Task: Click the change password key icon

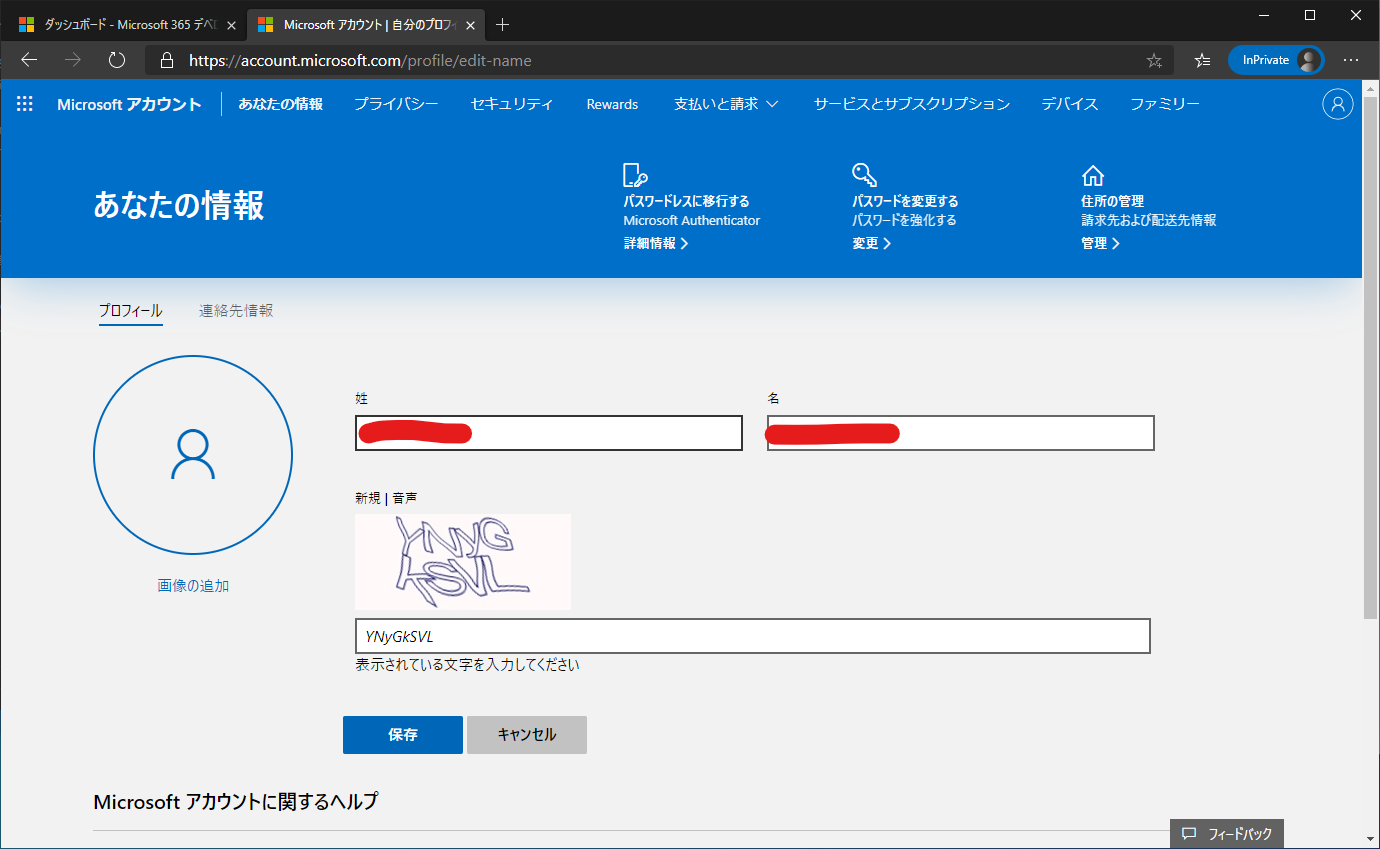Action: point(864,176)
